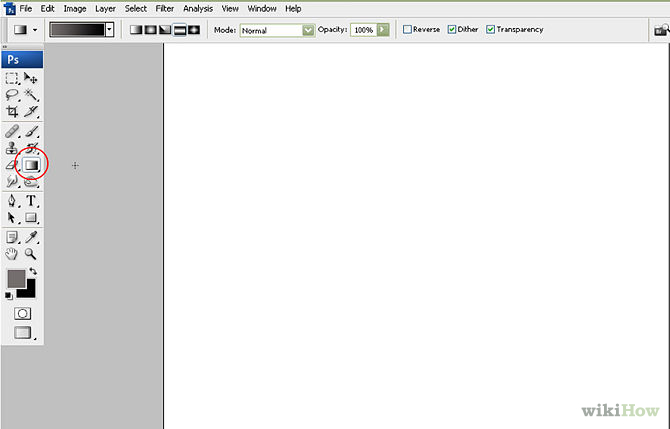Viewport: 670px width, 429px height.
Task: Open the View menu
Action: 230,9
